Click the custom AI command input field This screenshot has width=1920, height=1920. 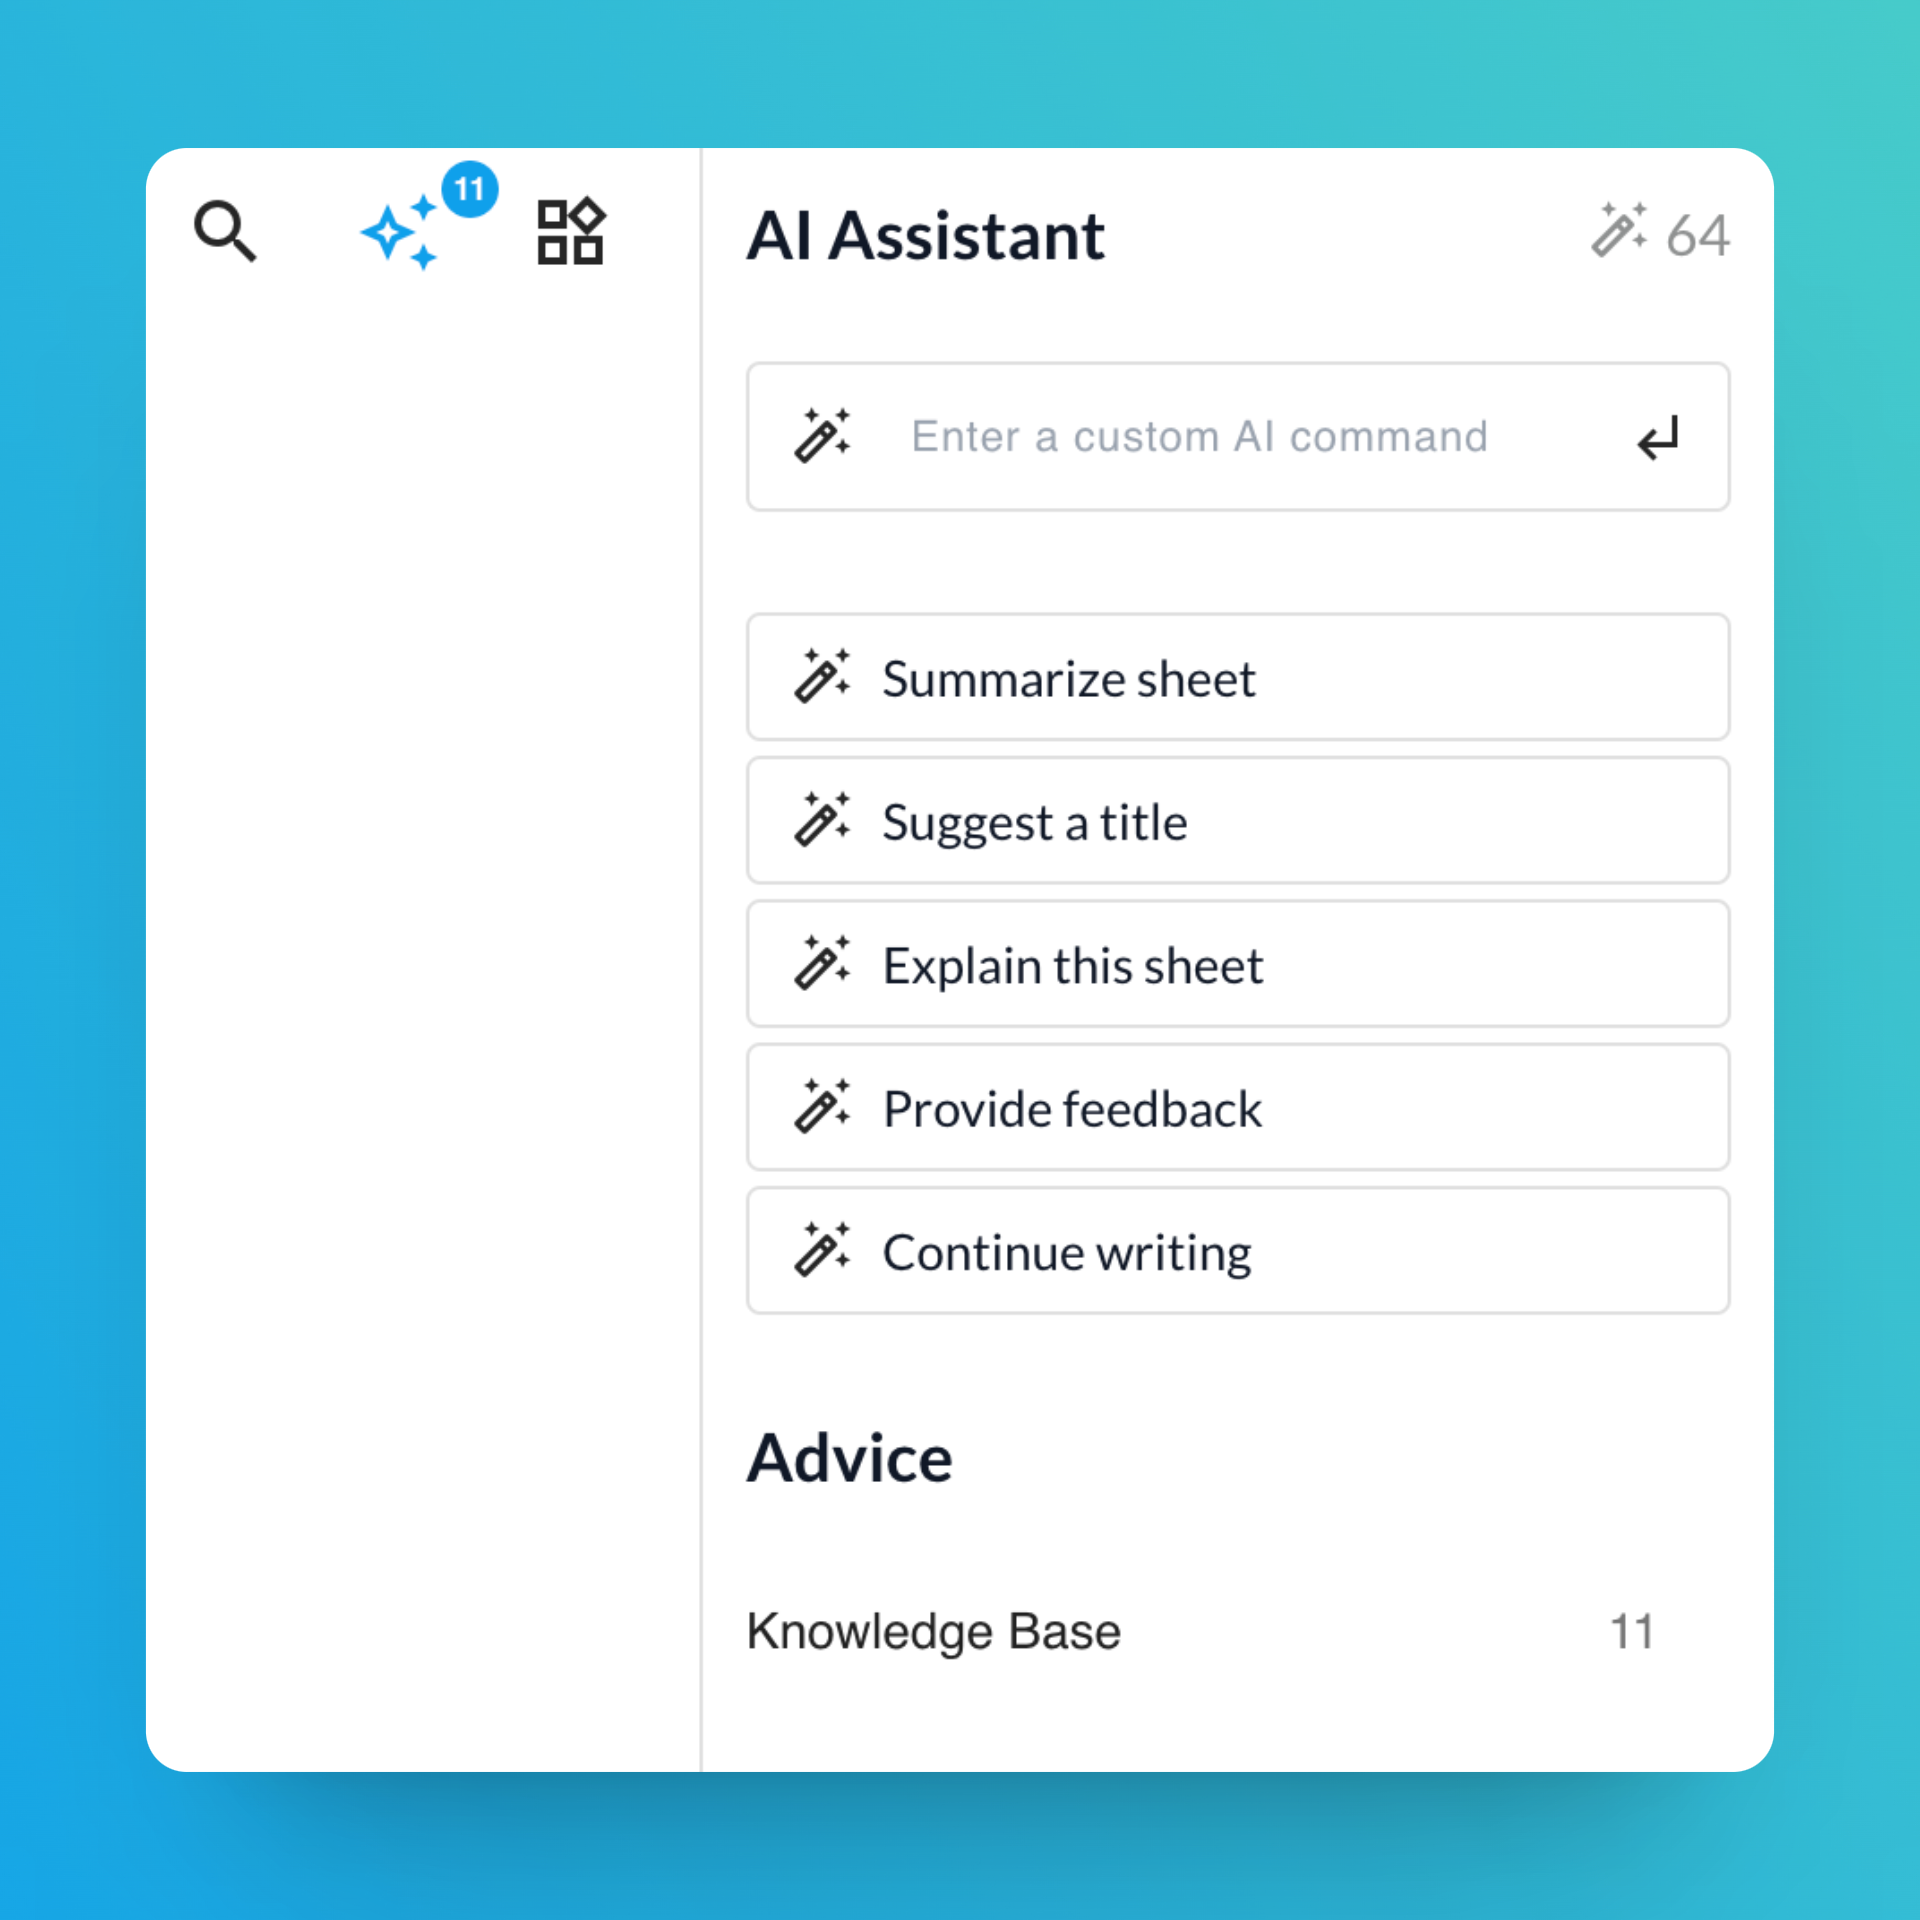pyautogui.click(x=1236, y=434)
